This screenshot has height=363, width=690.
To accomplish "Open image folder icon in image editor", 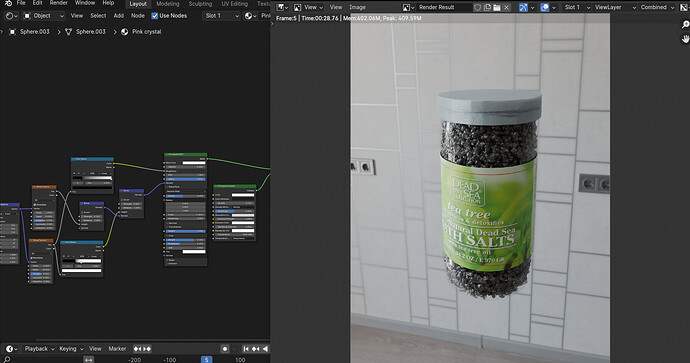I will (497, 7).
